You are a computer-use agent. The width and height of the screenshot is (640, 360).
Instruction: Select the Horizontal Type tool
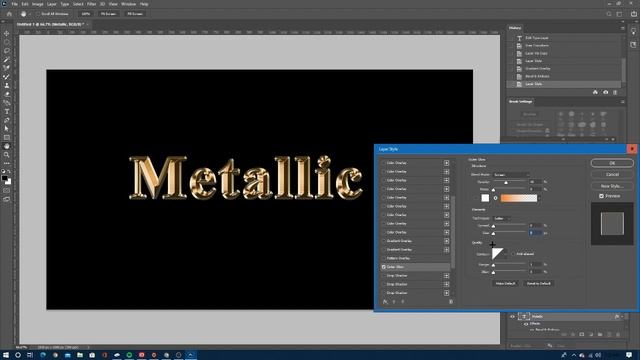tap(7, 111)
